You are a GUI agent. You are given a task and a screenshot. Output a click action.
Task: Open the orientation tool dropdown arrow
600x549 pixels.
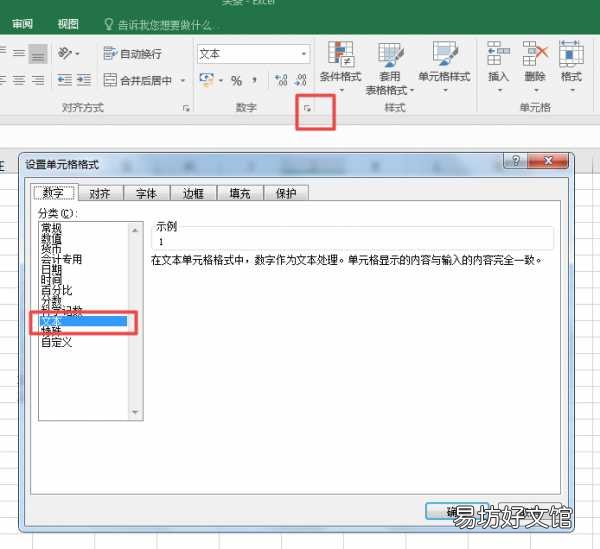click(x=77, y=54)
